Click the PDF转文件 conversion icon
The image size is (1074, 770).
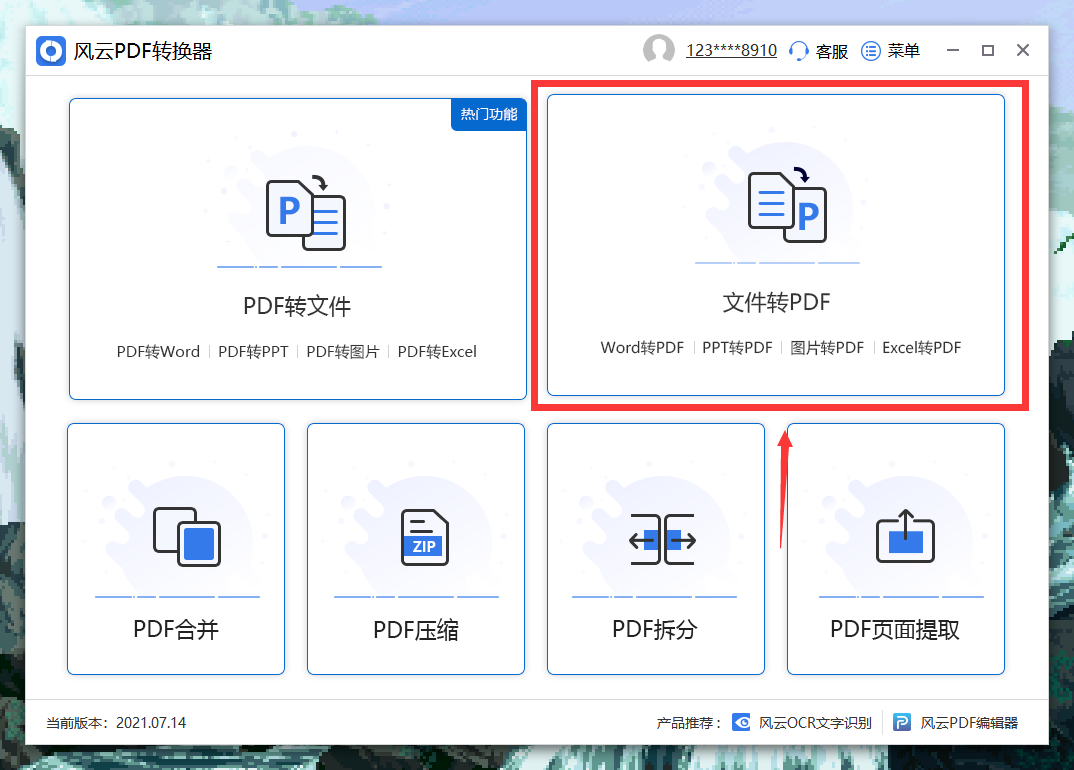(x=306, y=213)
